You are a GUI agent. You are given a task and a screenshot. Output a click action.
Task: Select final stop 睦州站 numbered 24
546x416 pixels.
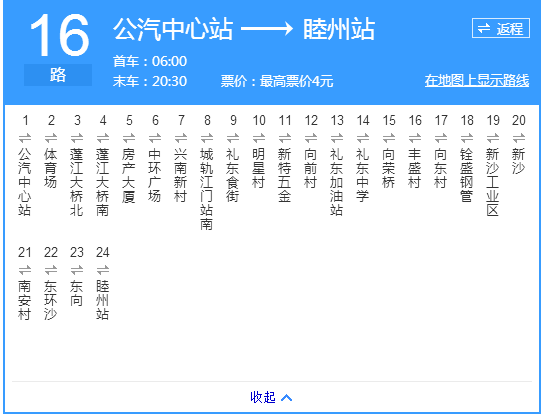coord(103,300)
